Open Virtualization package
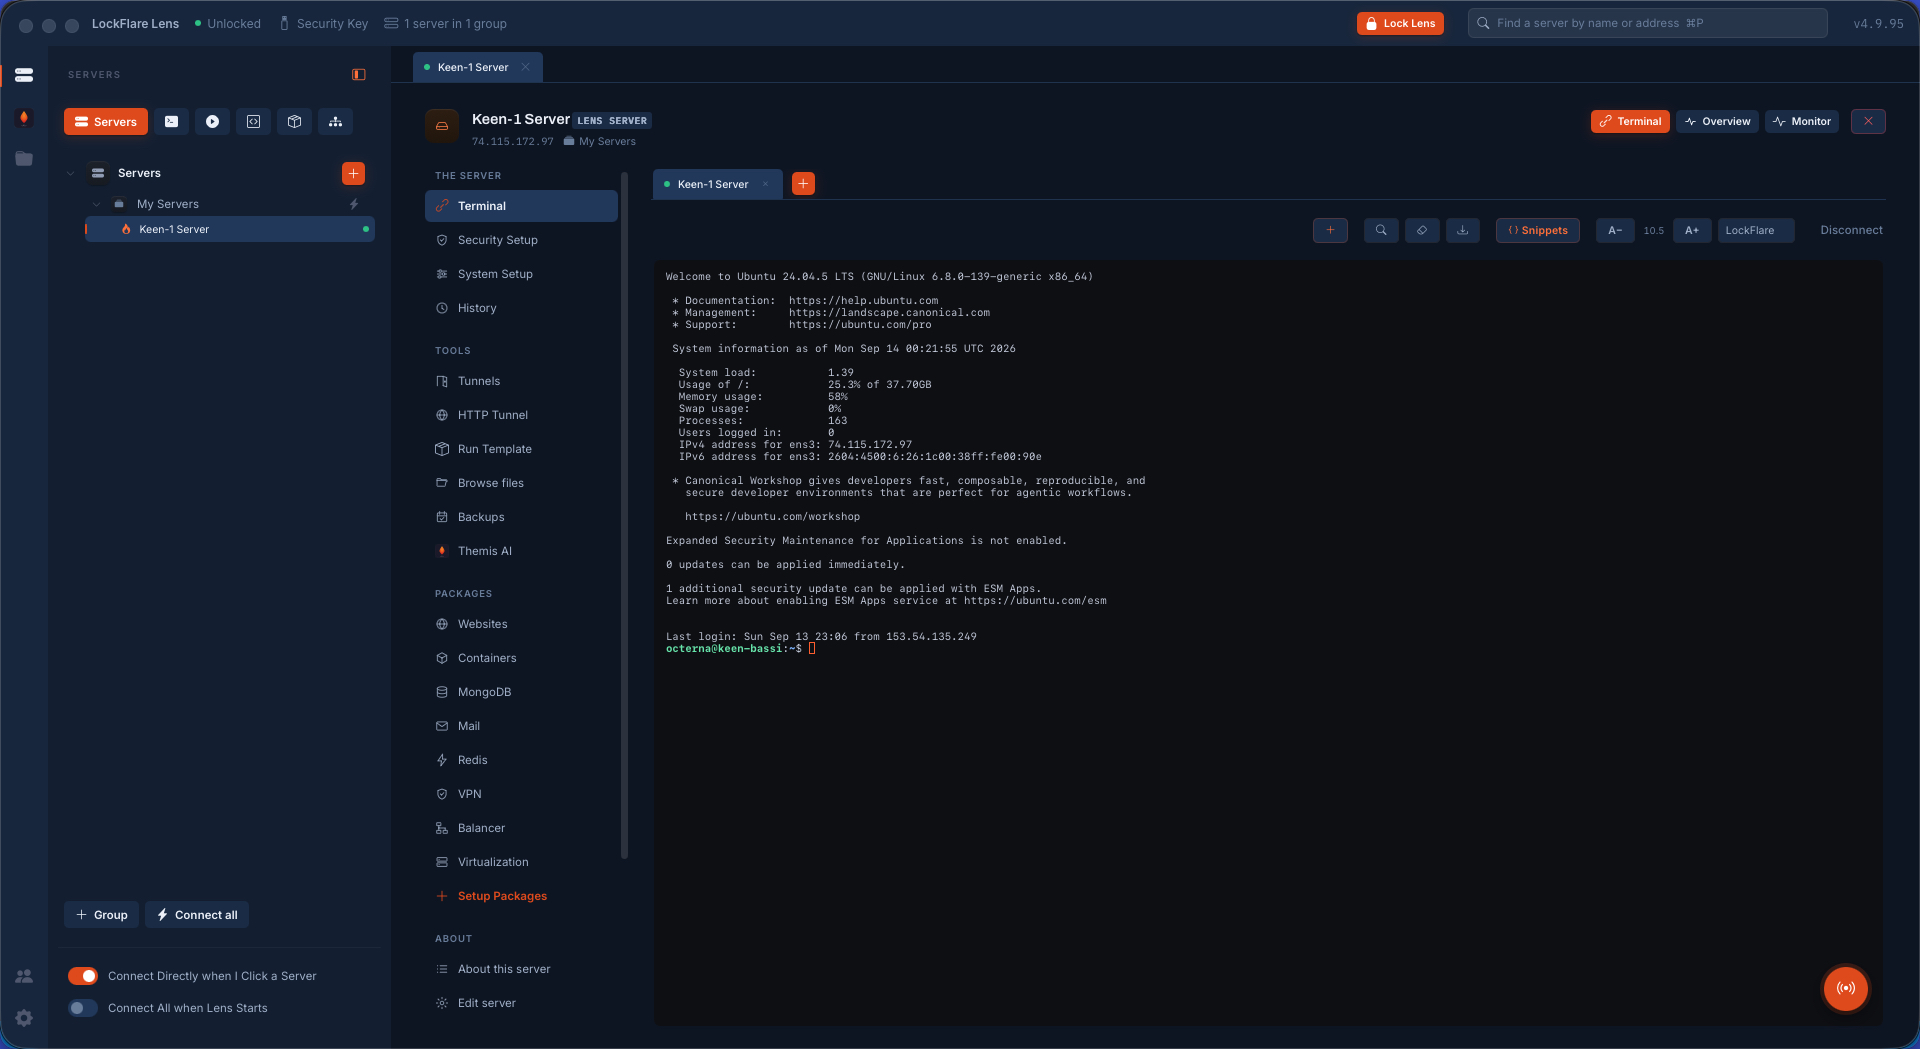Image resolution: width=1920 pixels, height=1049 pixels. 521,862
